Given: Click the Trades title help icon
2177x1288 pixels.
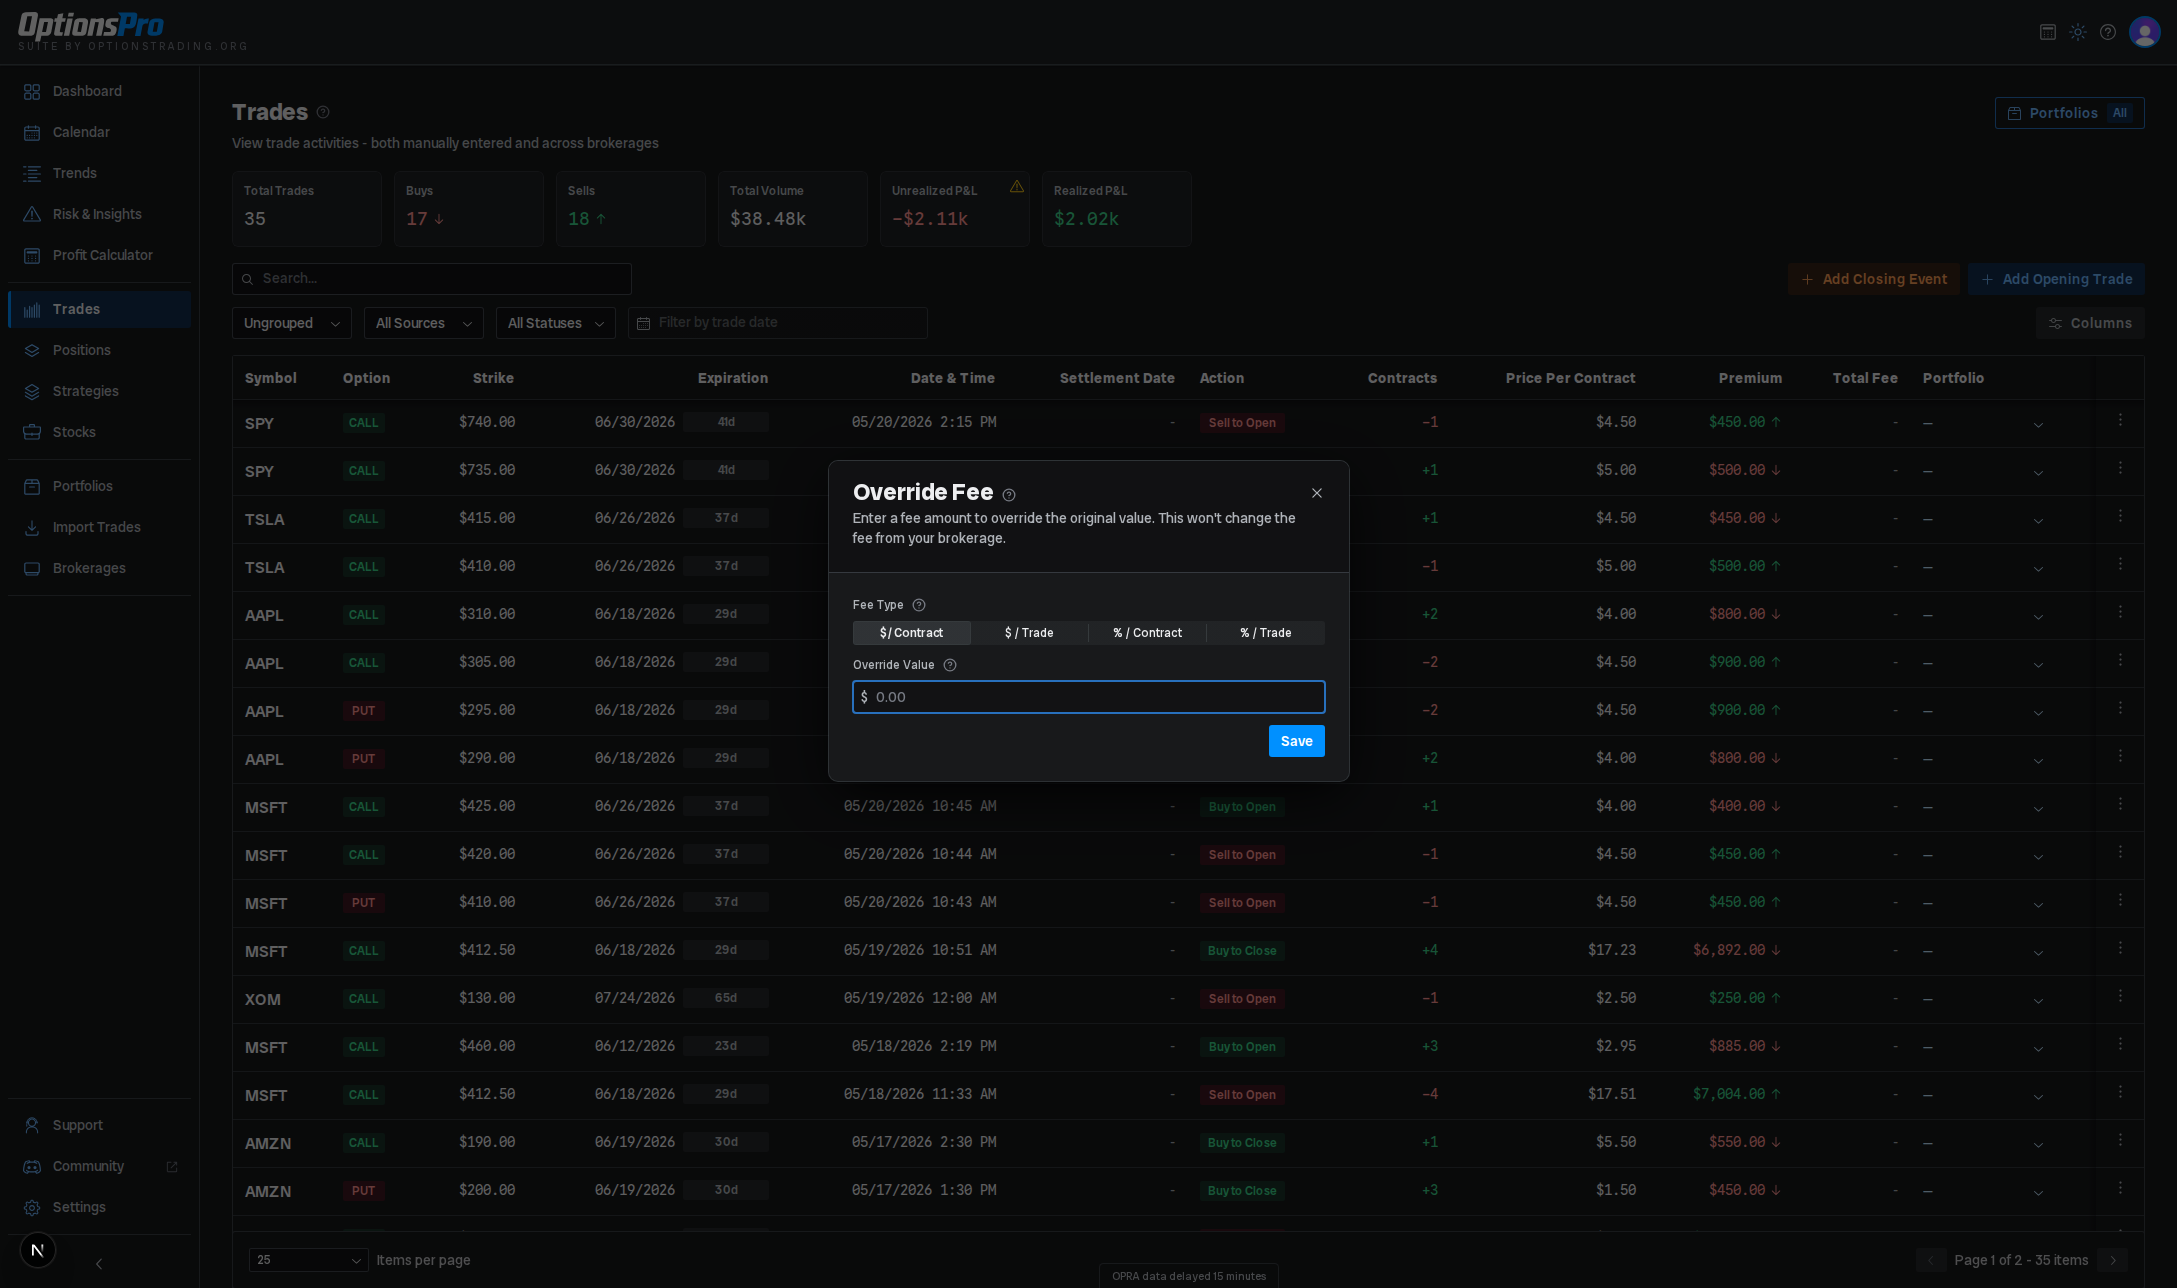Looking at the screenshot, I should click(x=323, y=112).
